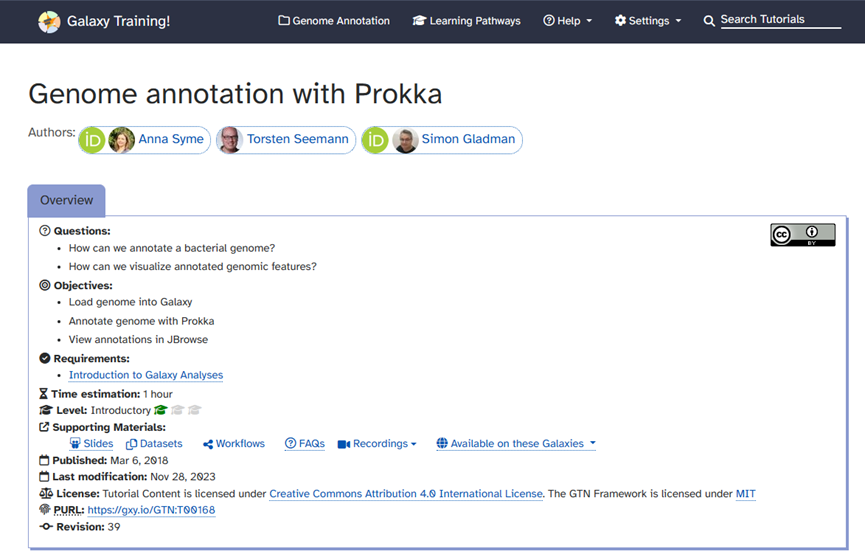Open the Slides supporting material

coord(92,443)
